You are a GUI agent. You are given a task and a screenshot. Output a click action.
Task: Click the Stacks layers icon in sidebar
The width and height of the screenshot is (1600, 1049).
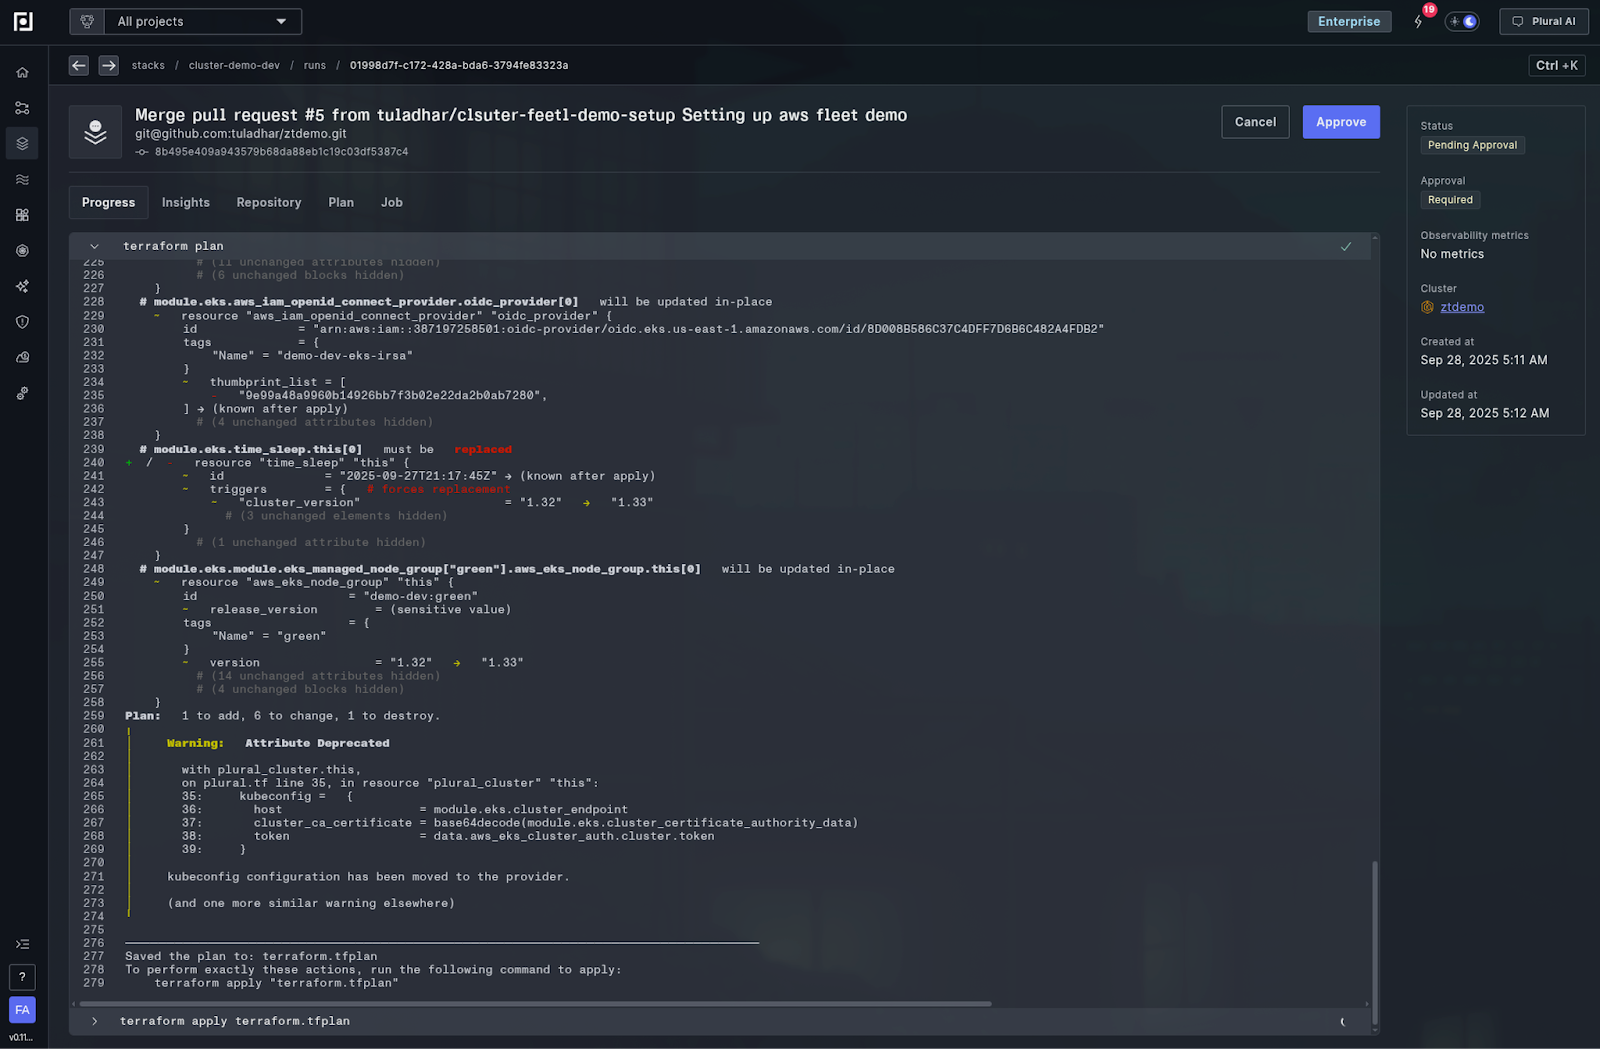(x=22, y=143)
